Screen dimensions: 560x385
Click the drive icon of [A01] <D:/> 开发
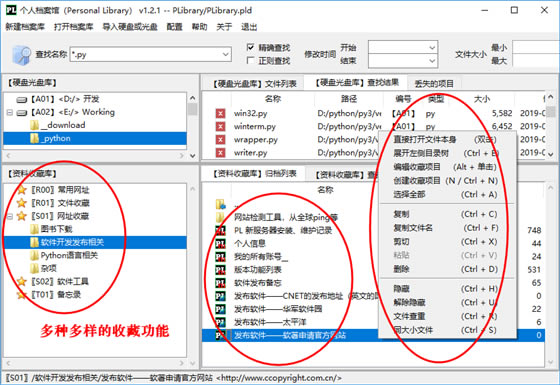coord(22,100)
